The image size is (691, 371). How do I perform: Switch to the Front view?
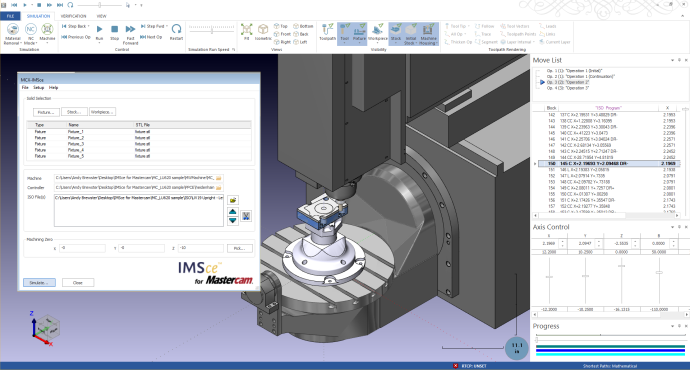tap(282, 34)
